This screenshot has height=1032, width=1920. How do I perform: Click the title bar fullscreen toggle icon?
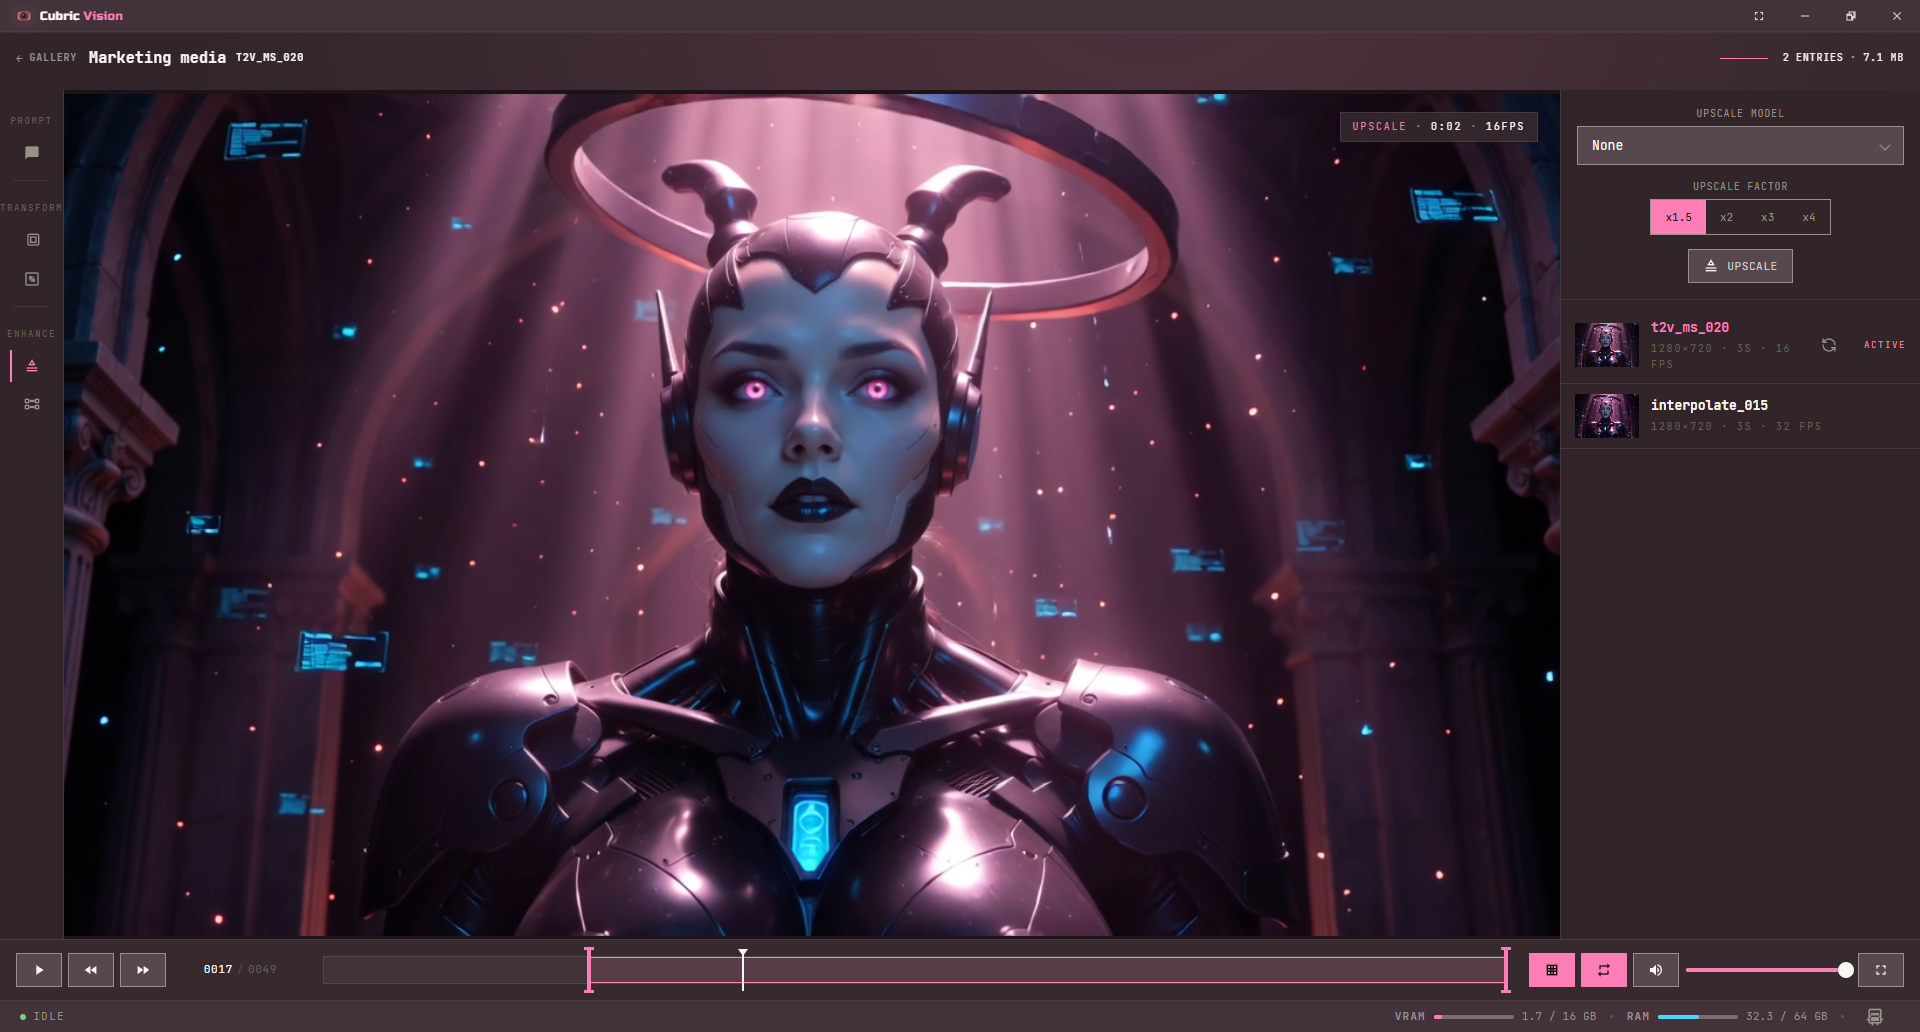[1759, 16]
